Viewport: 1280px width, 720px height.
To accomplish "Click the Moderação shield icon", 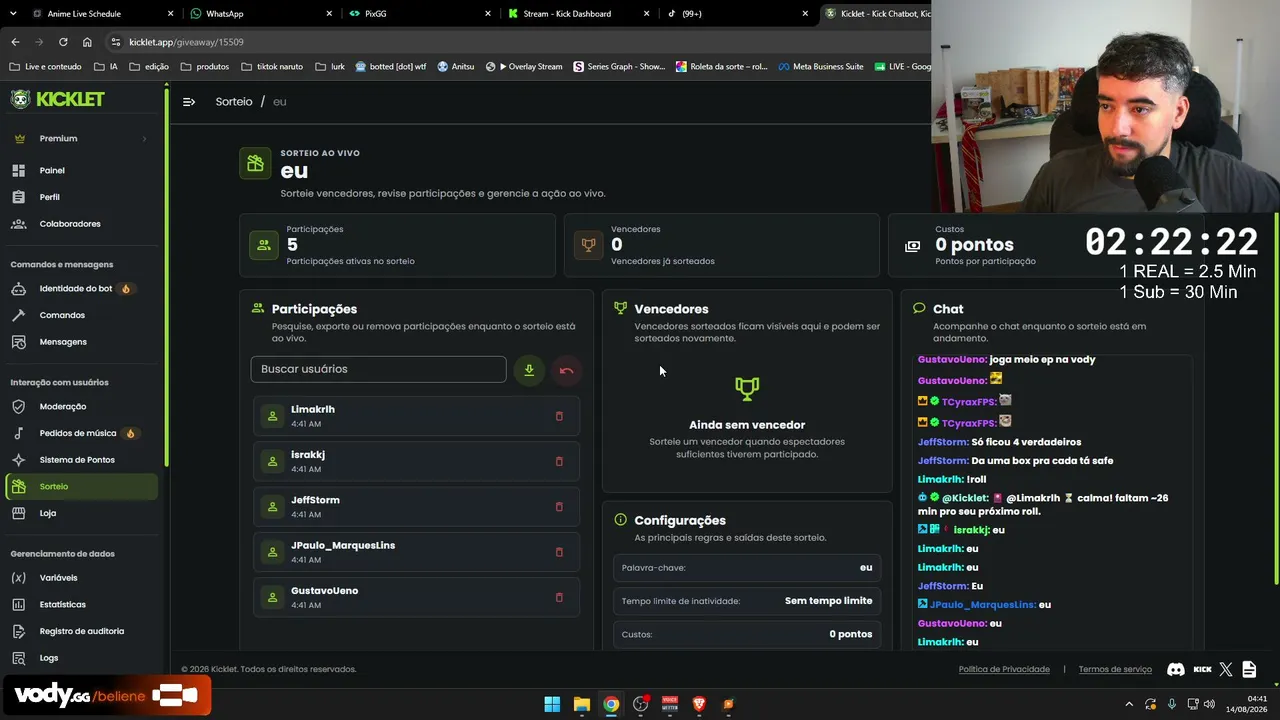I will tap(18, 407).
